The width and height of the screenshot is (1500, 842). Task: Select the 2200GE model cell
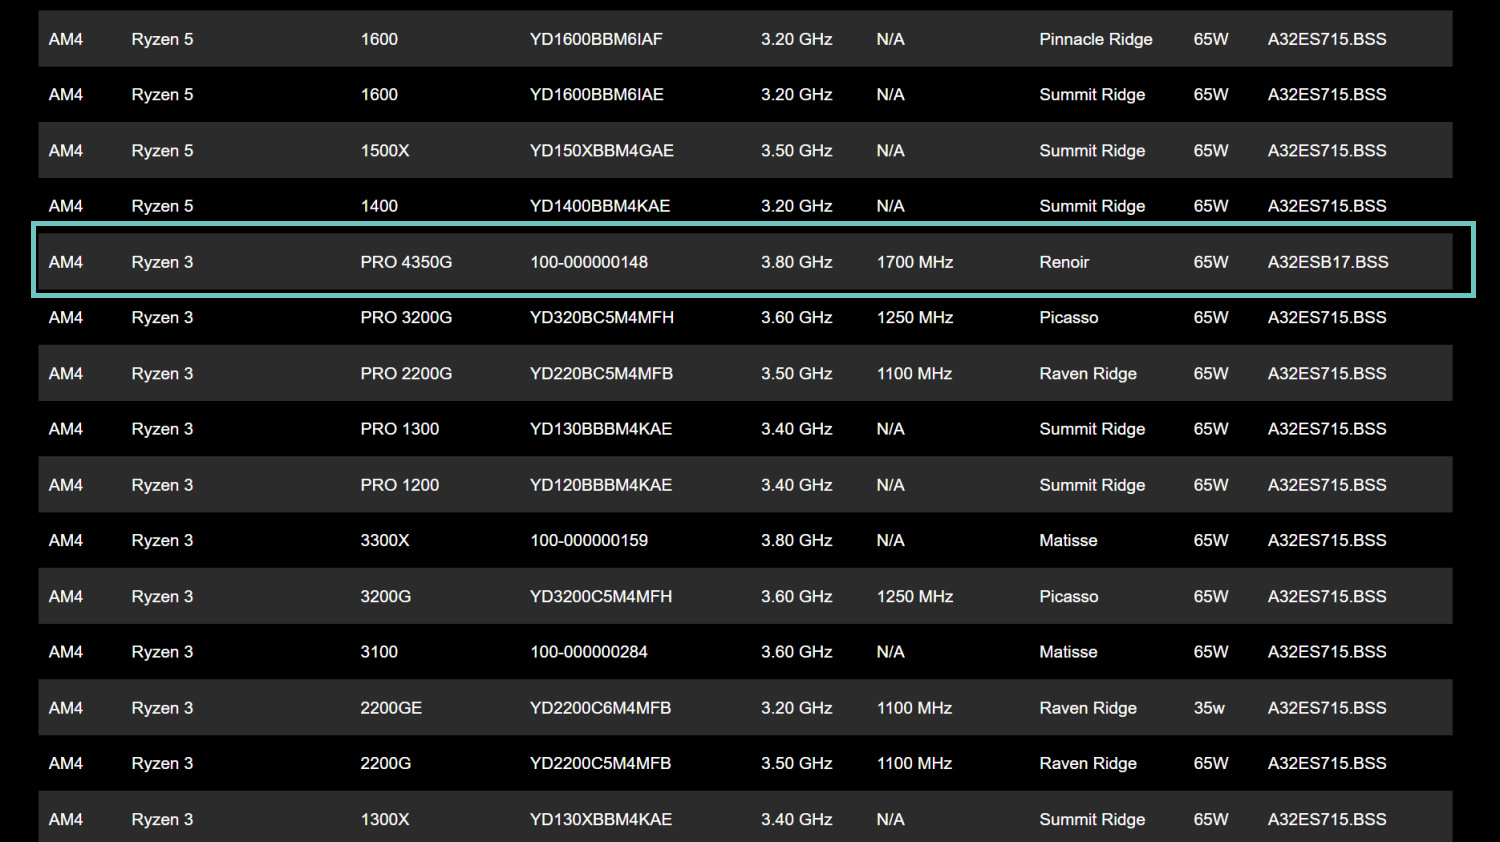[x=391, y=708]
